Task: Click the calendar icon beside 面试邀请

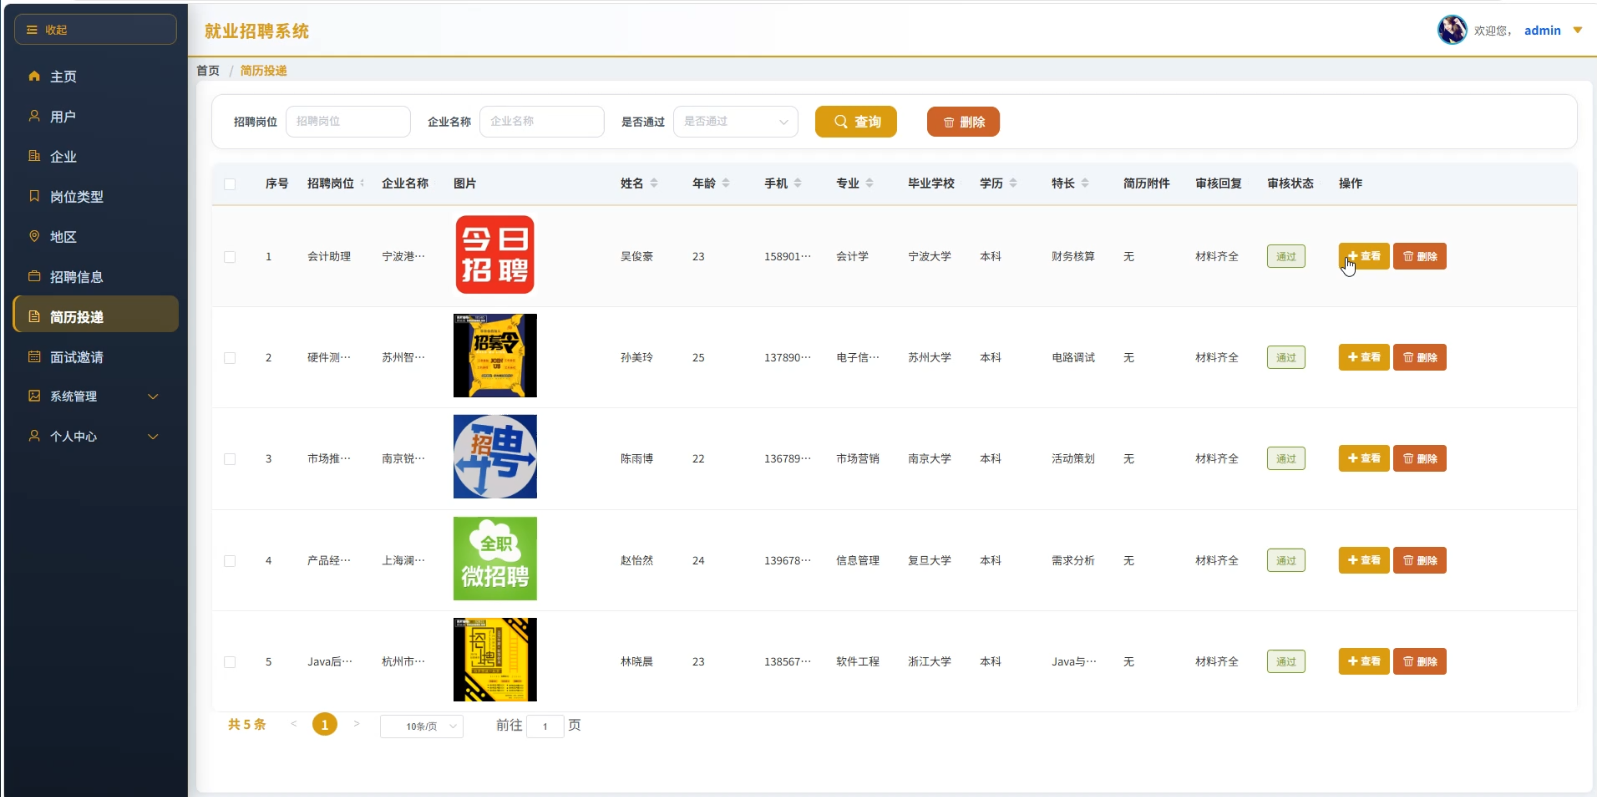Action: pyautogui.click(x=34, y=356)
